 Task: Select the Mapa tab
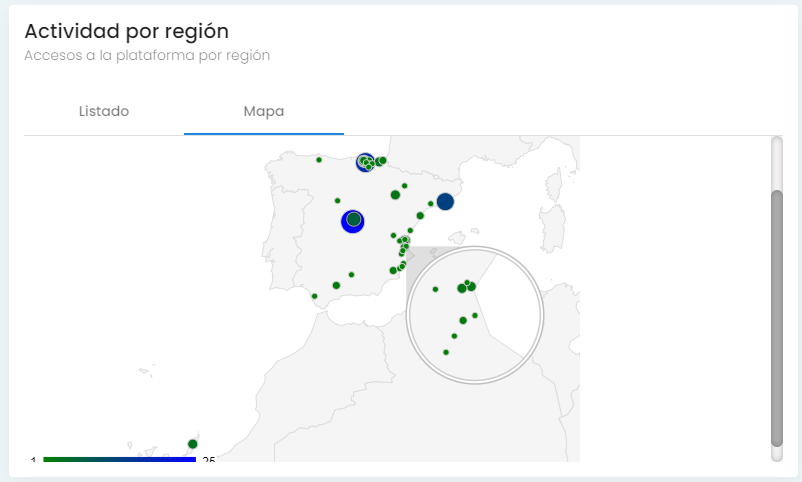pos(264,111)
